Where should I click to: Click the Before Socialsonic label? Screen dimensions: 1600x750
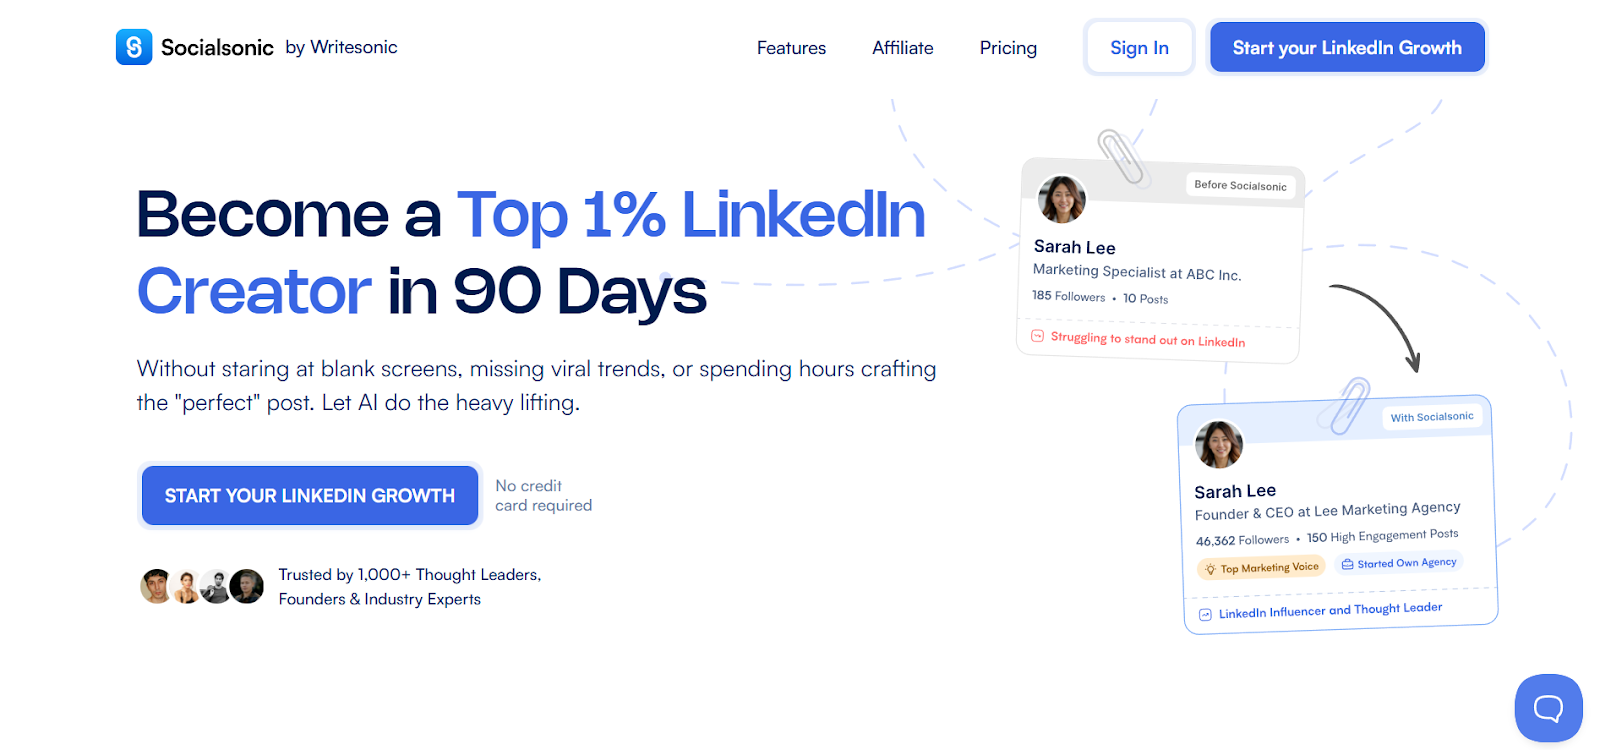1240,185
